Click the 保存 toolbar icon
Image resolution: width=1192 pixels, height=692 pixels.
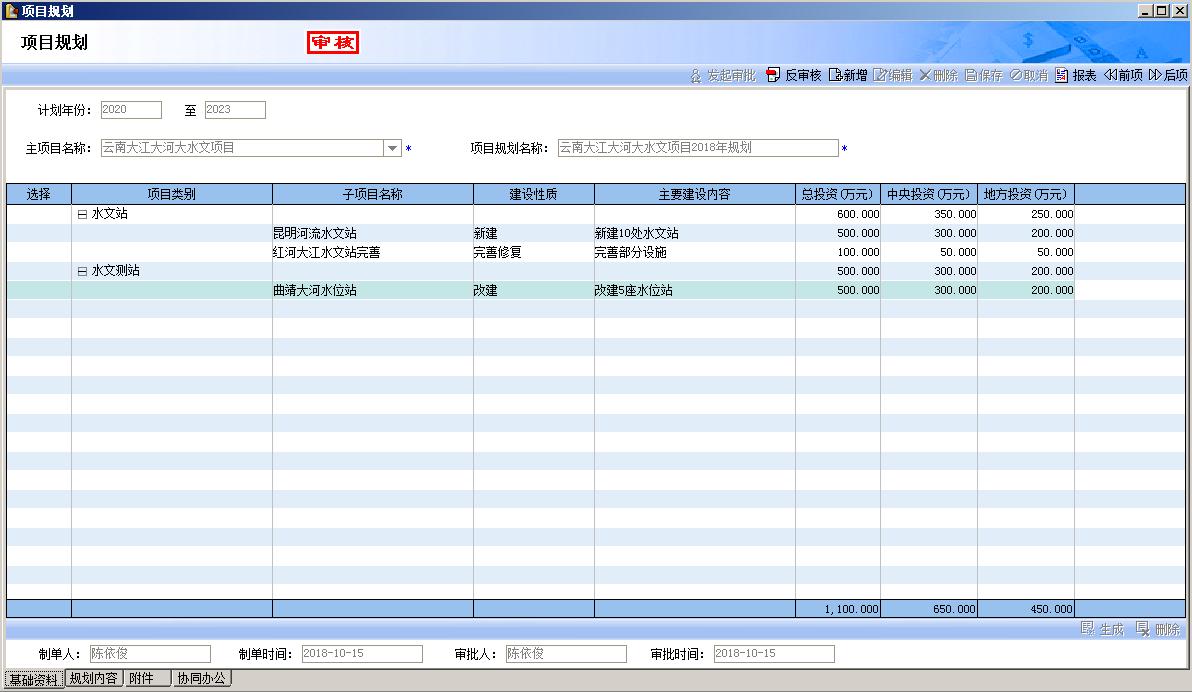point(971,76)
